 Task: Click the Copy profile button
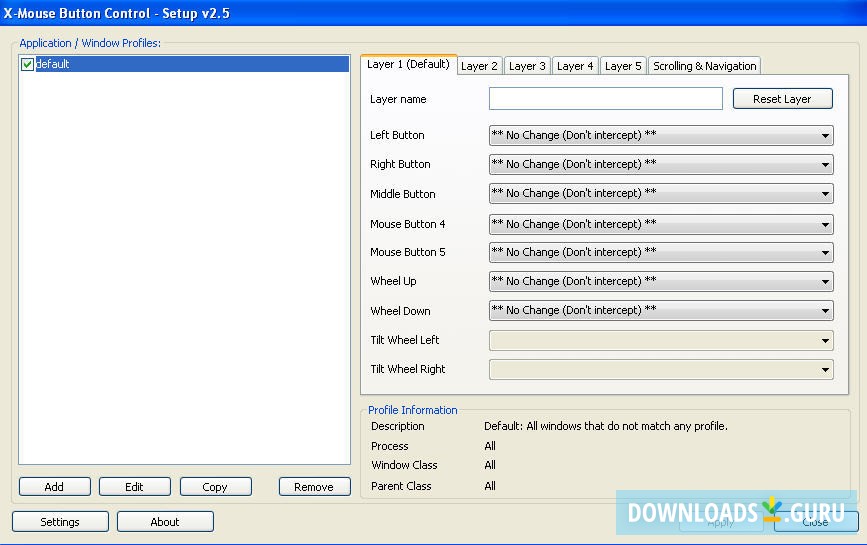tap(215, 487)
